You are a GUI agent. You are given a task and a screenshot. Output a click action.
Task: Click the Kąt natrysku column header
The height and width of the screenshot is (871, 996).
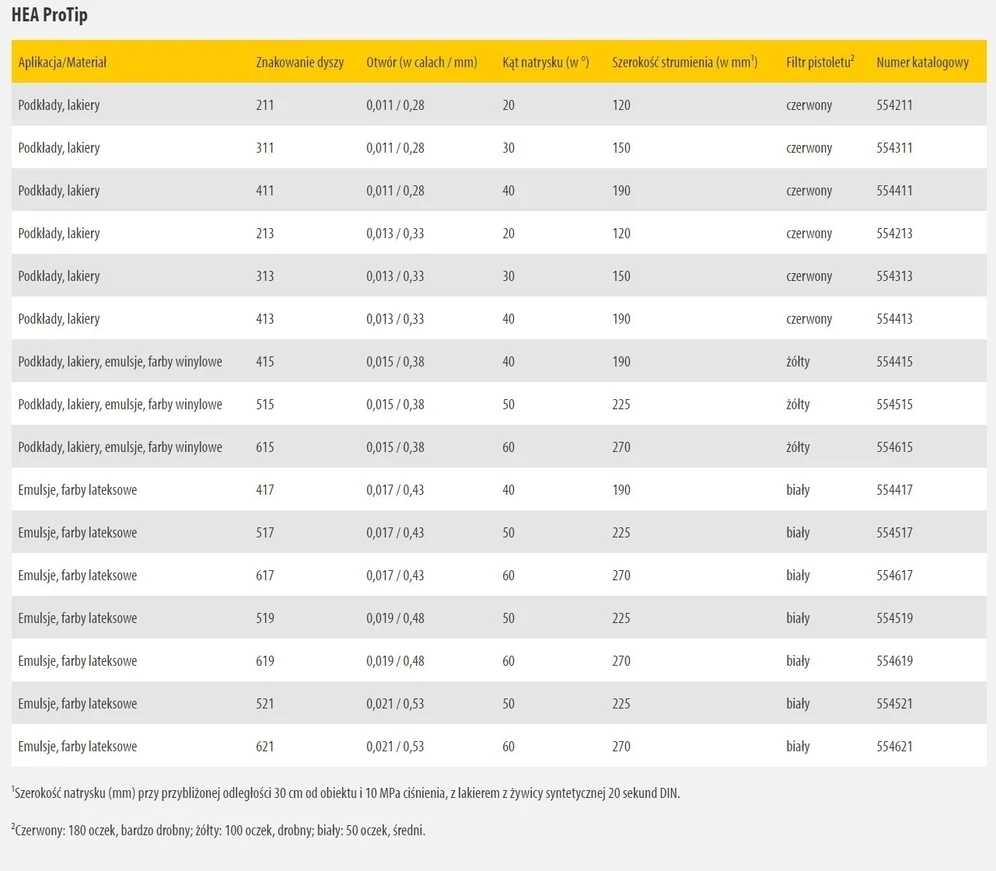pos(546,62)
